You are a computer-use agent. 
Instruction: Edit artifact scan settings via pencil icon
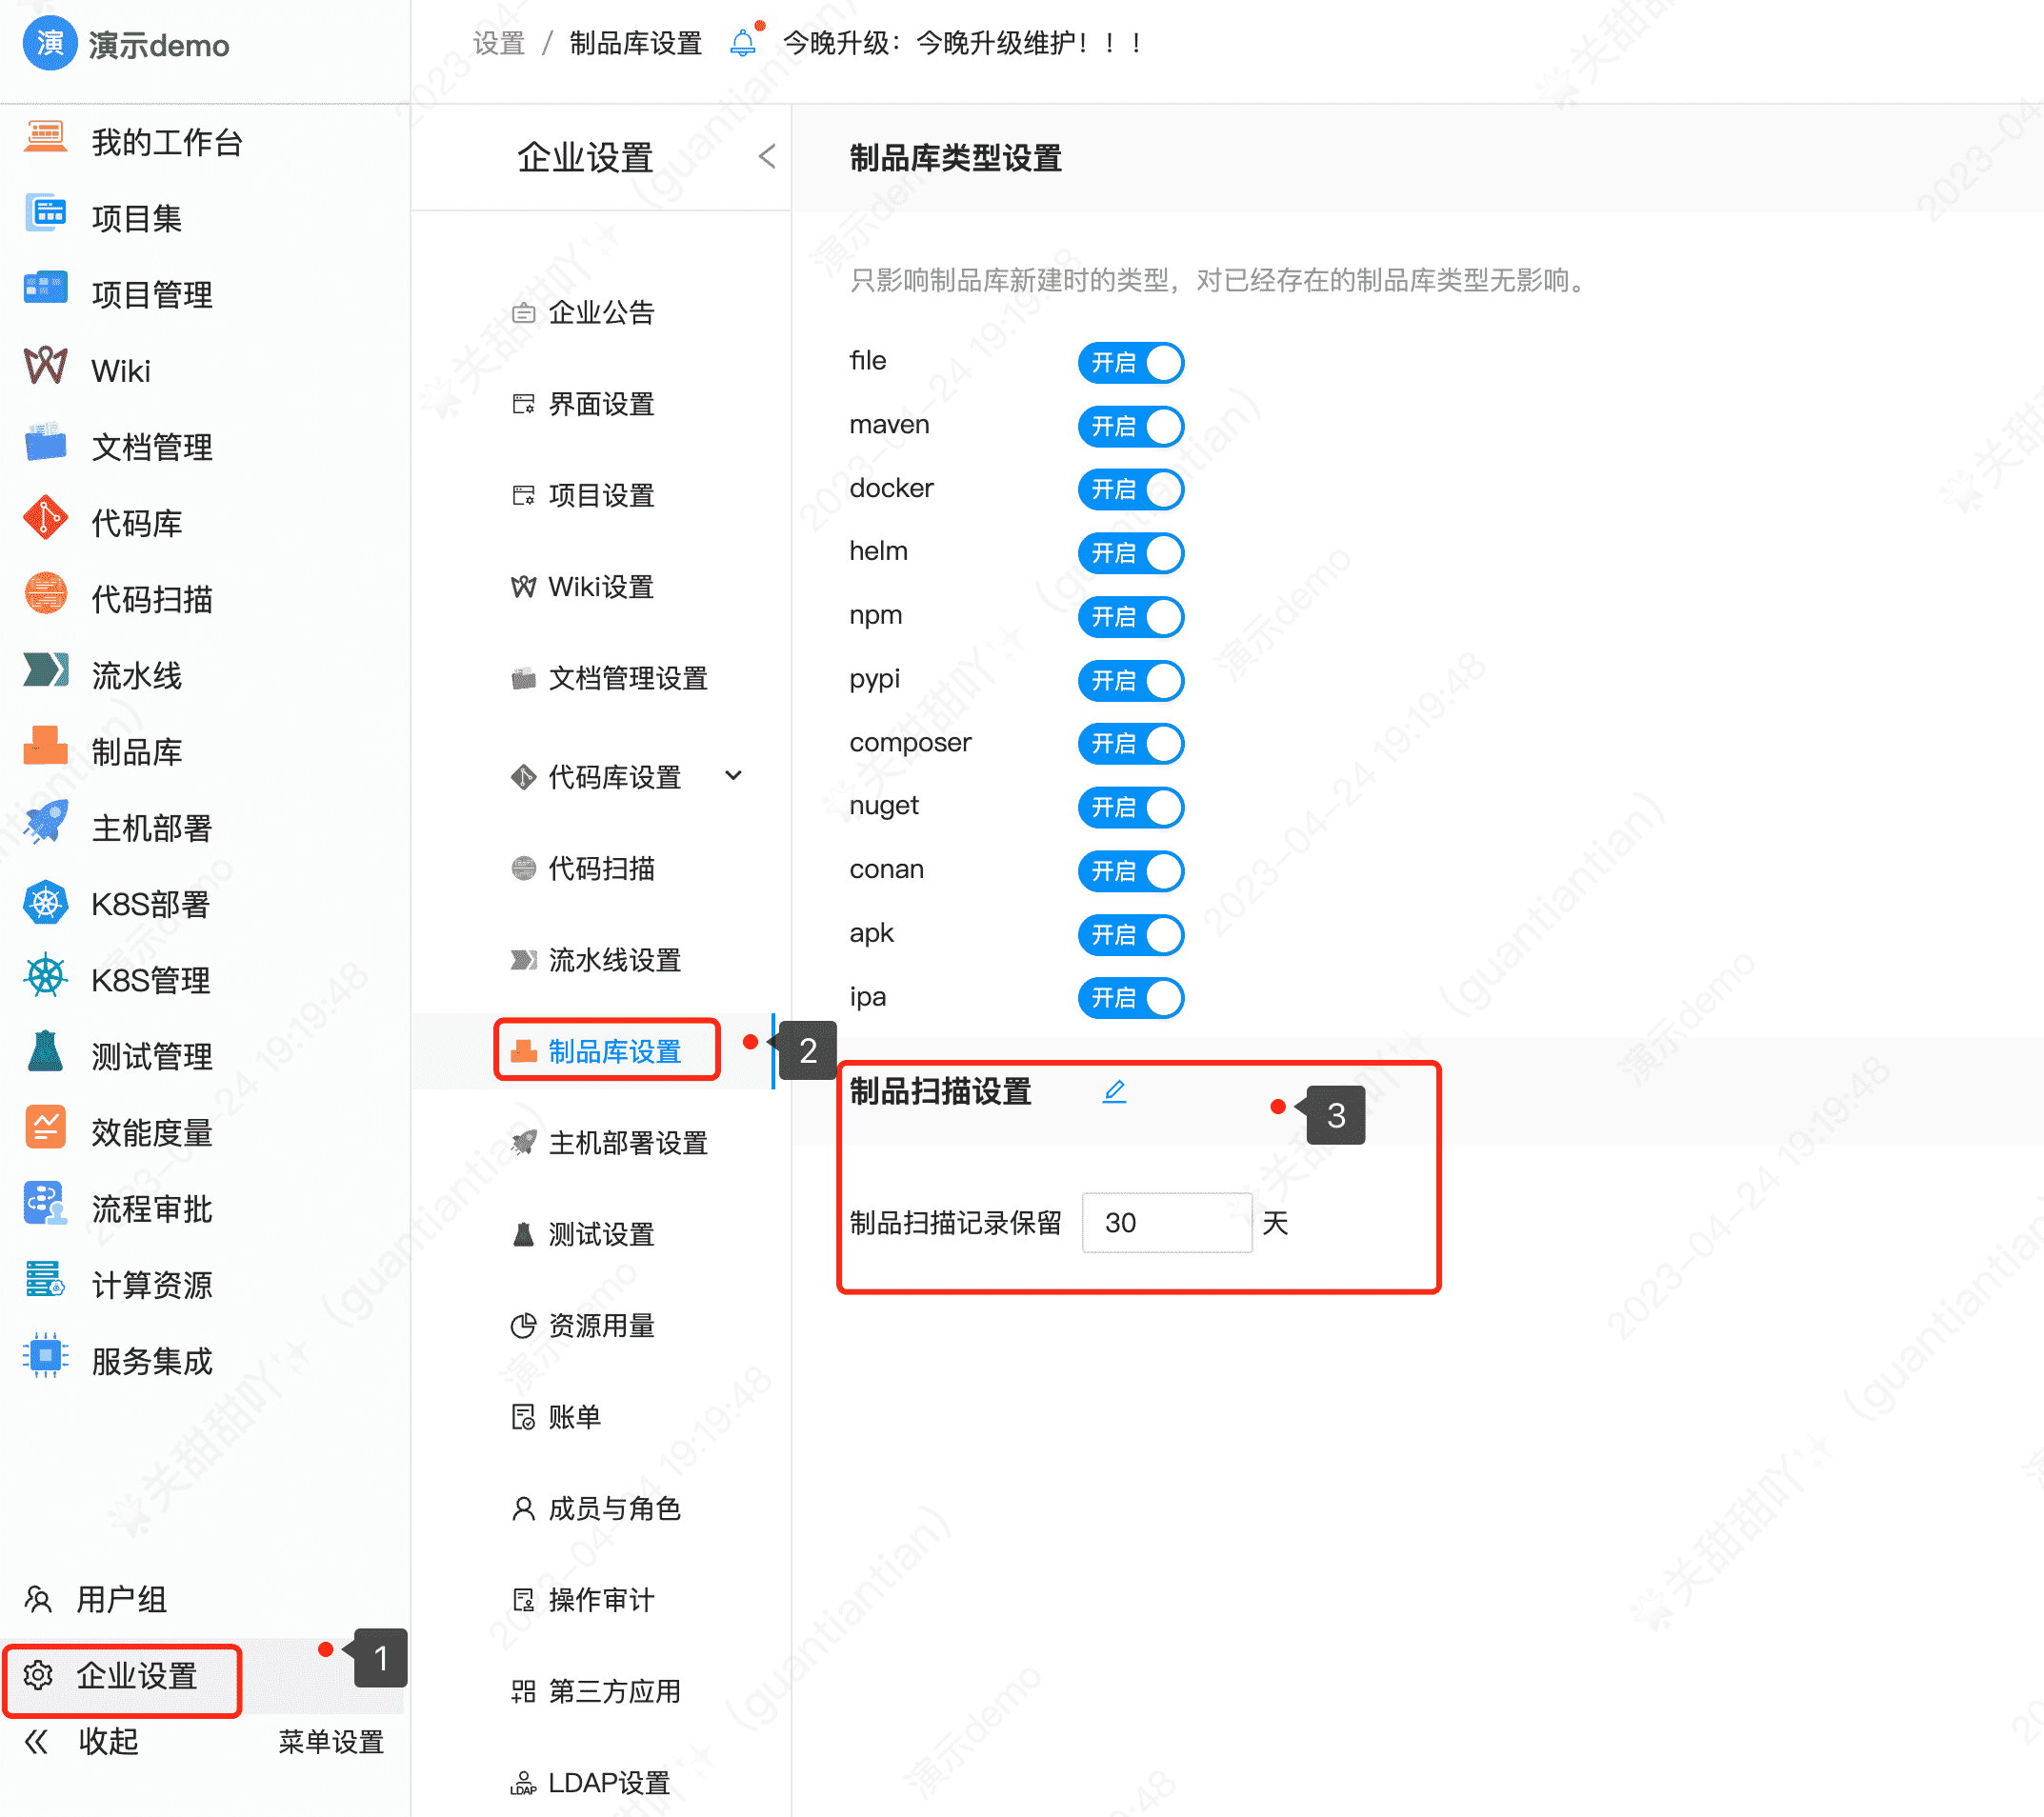[x=1114, y=1092]
